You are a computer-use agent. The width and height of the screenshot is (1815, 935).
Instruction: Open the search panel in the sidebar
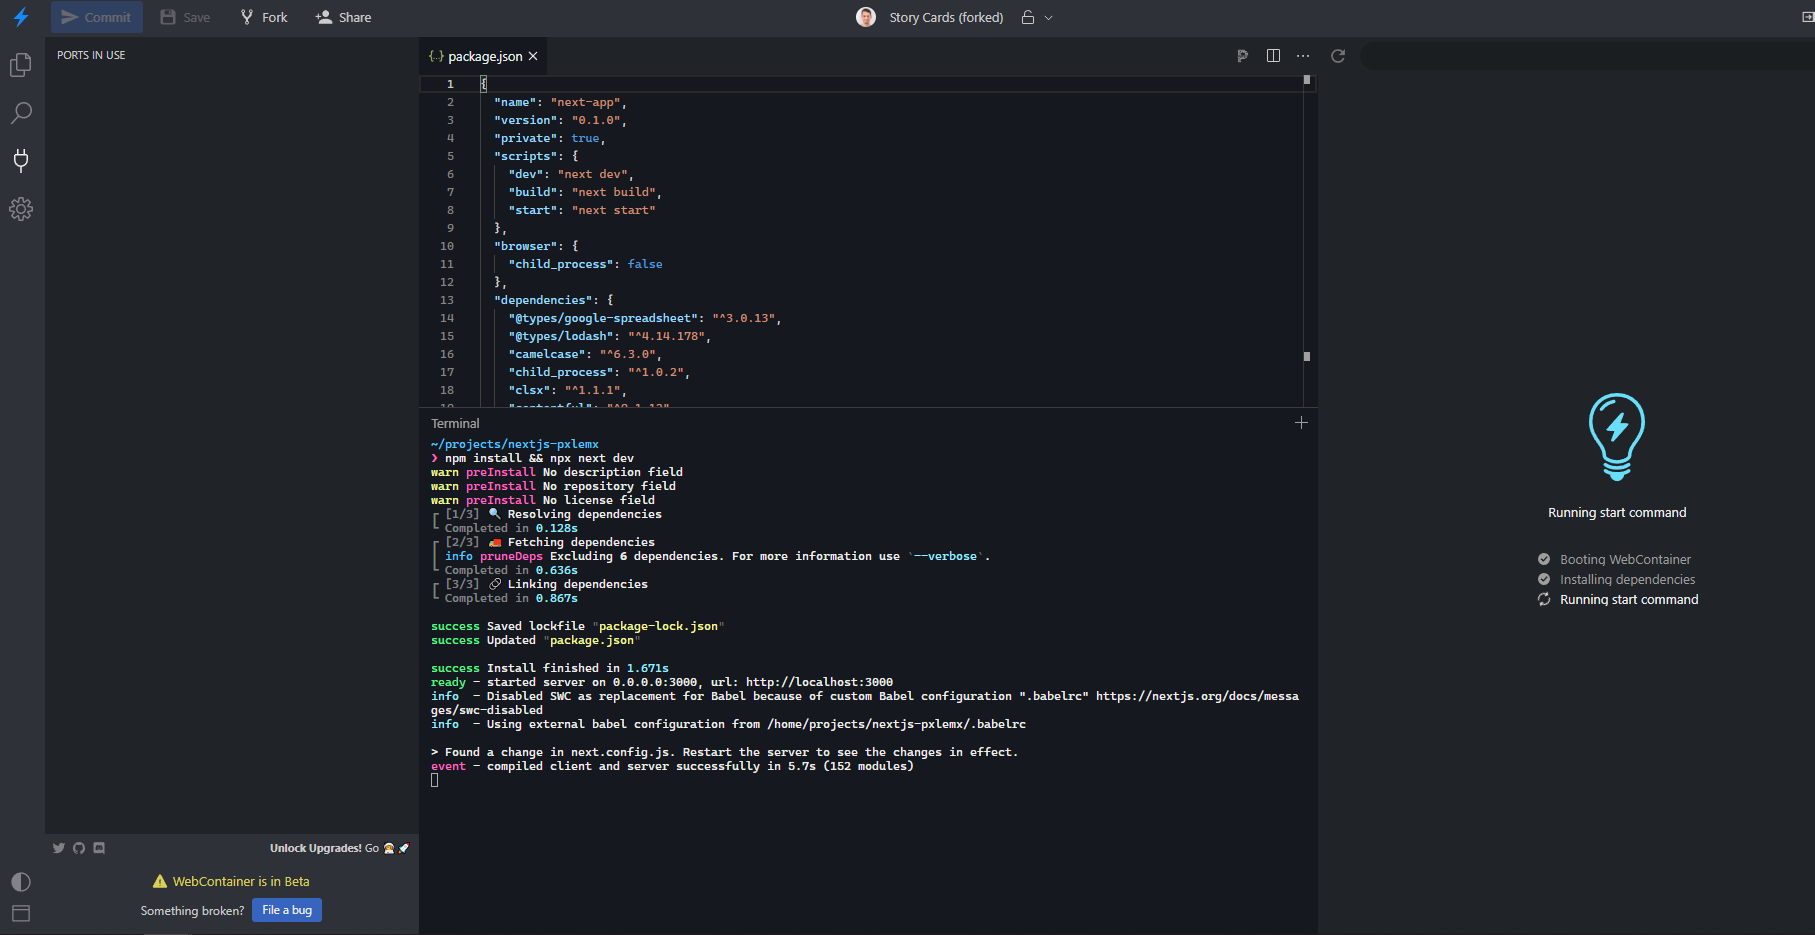click(x=20, y=113)
